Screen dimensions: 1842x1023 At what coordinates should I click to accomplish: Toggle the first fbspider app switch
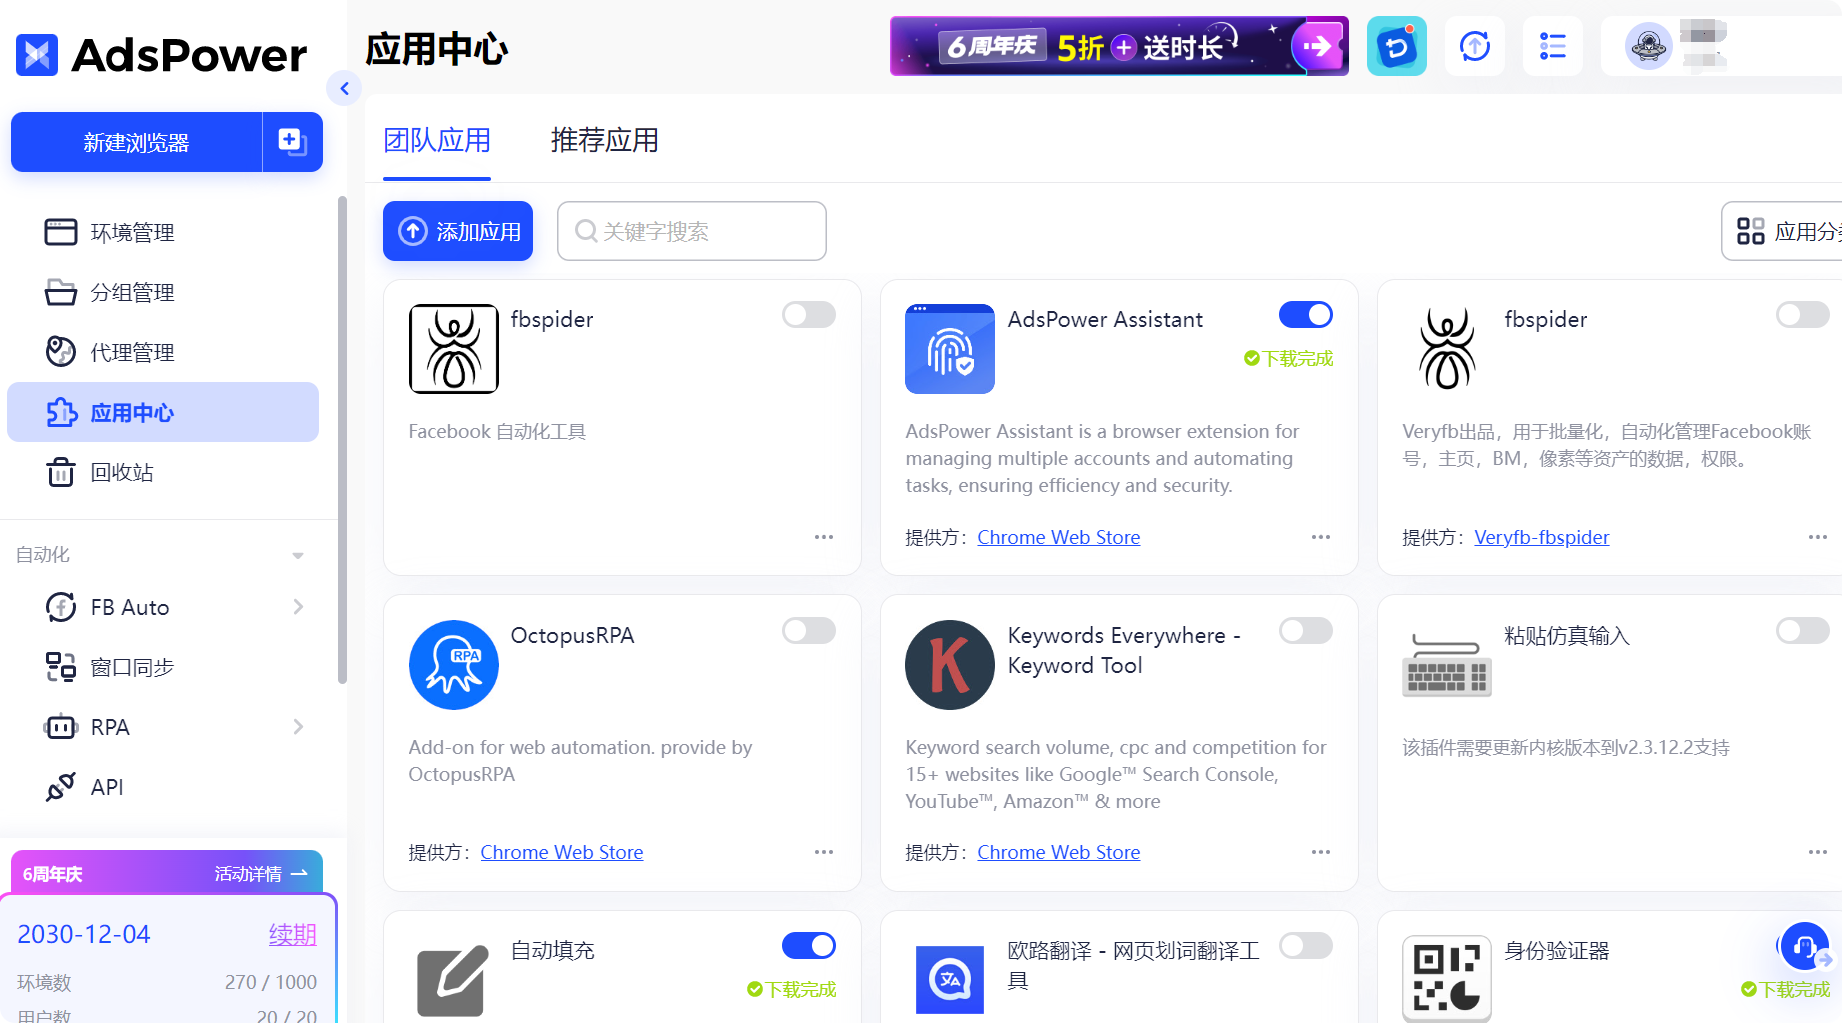[x=809, y=315]
